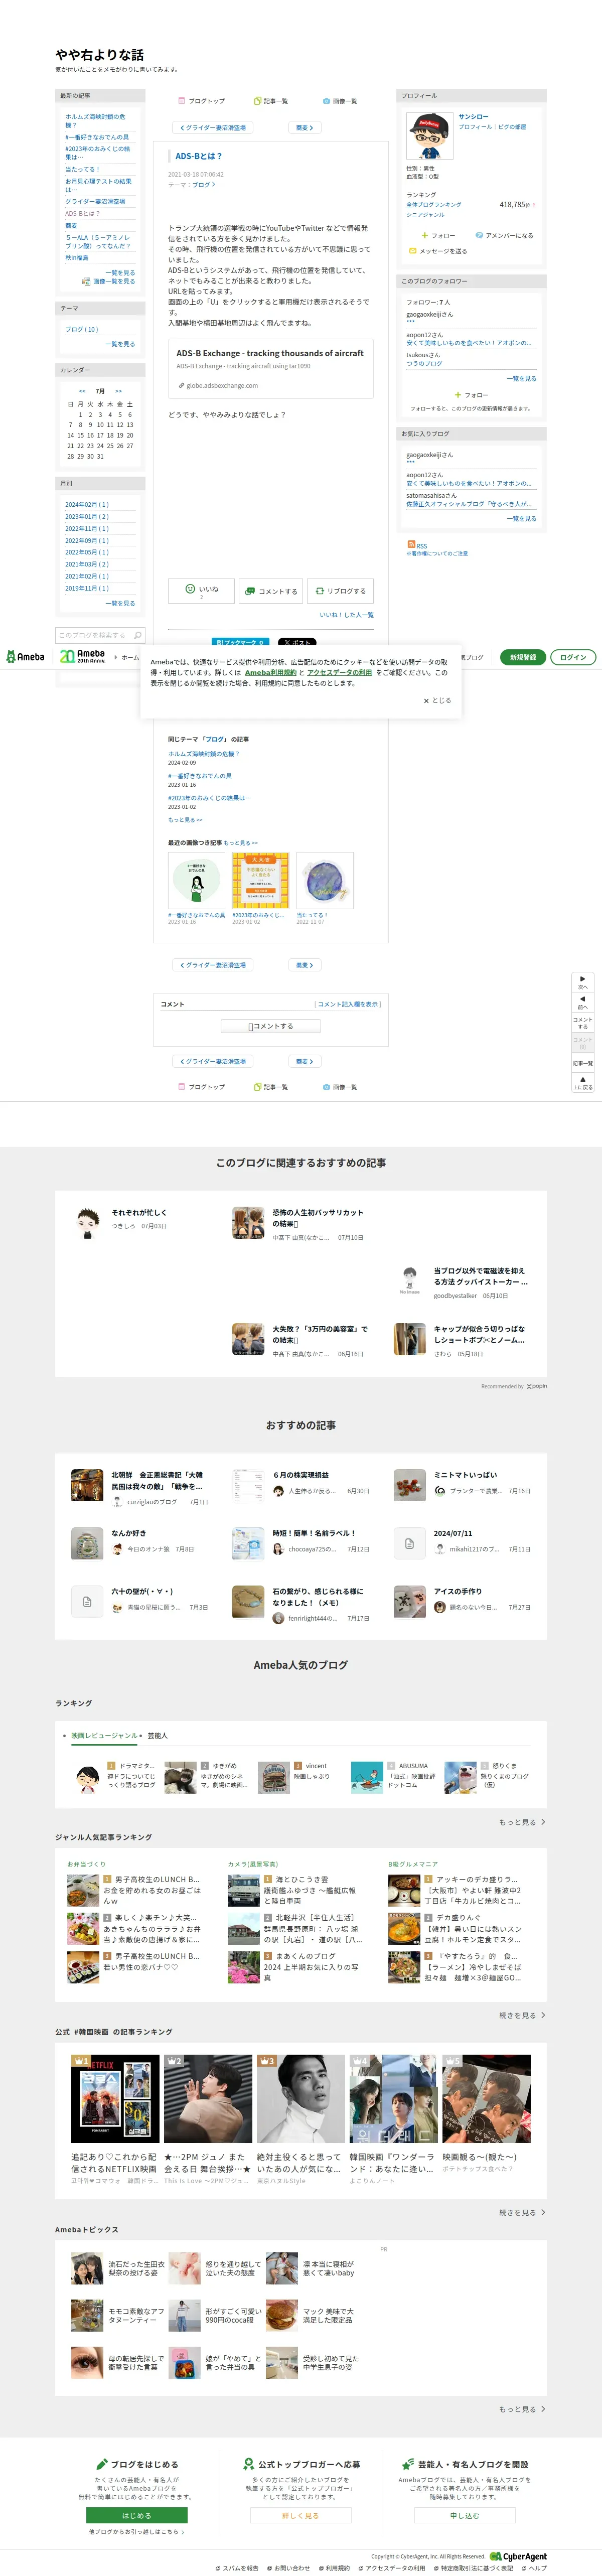Open next article 喬麦 at top
Viewport: 602px width, 2576px height.
305,128
